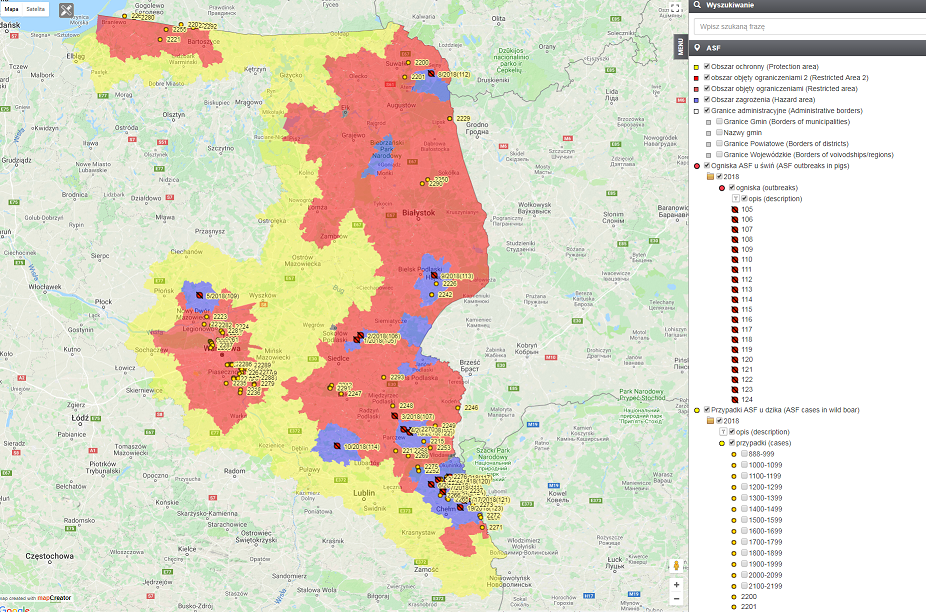This screenshot has width=926, height=612.
Task: Switch to Satelita map view
Action: click(34, 8)
